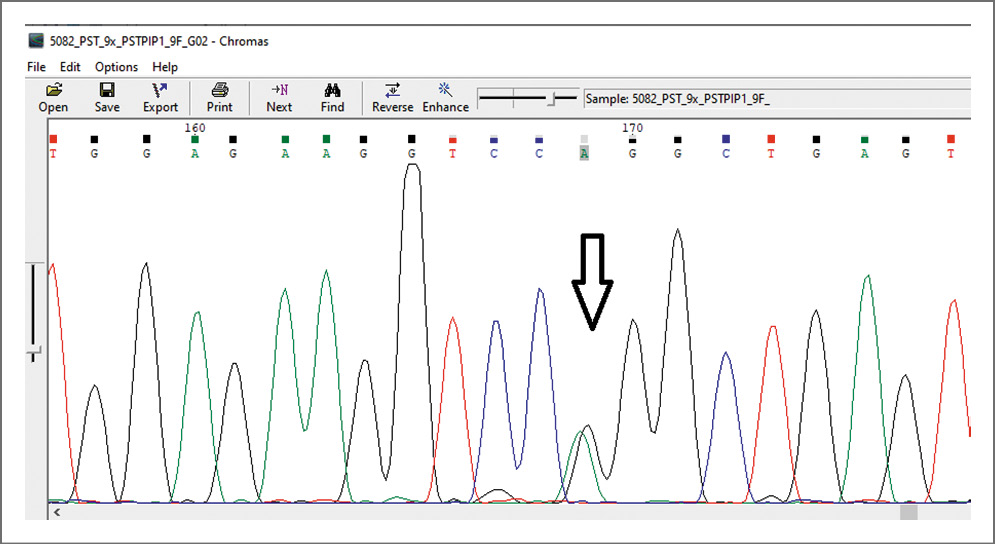Click the Enhance toolbar icon

click(x=445, y=97)
